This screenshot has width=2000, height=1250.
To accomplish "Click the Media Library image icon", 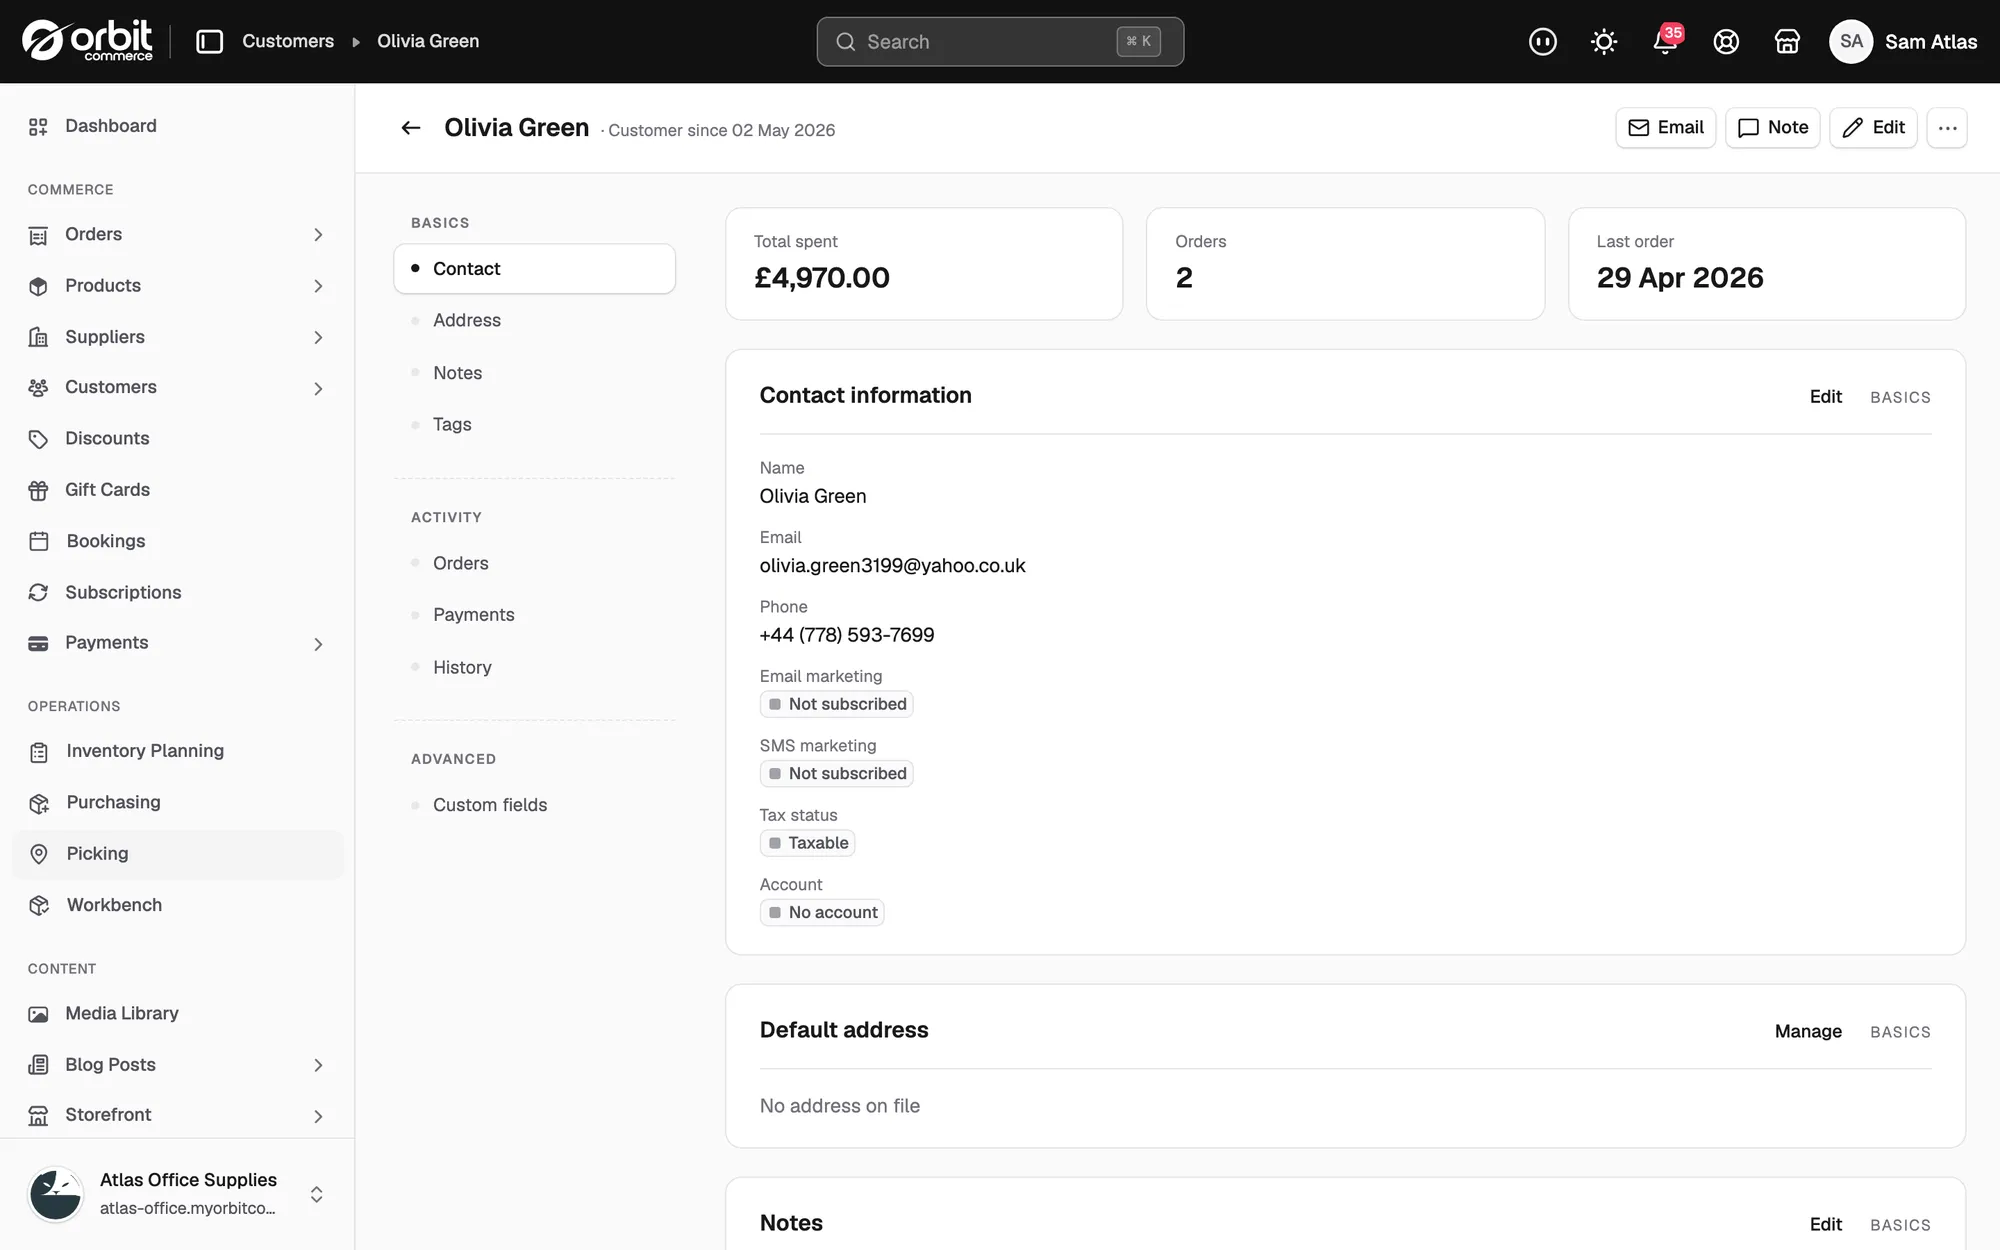I will click(x=38, y=1014).
